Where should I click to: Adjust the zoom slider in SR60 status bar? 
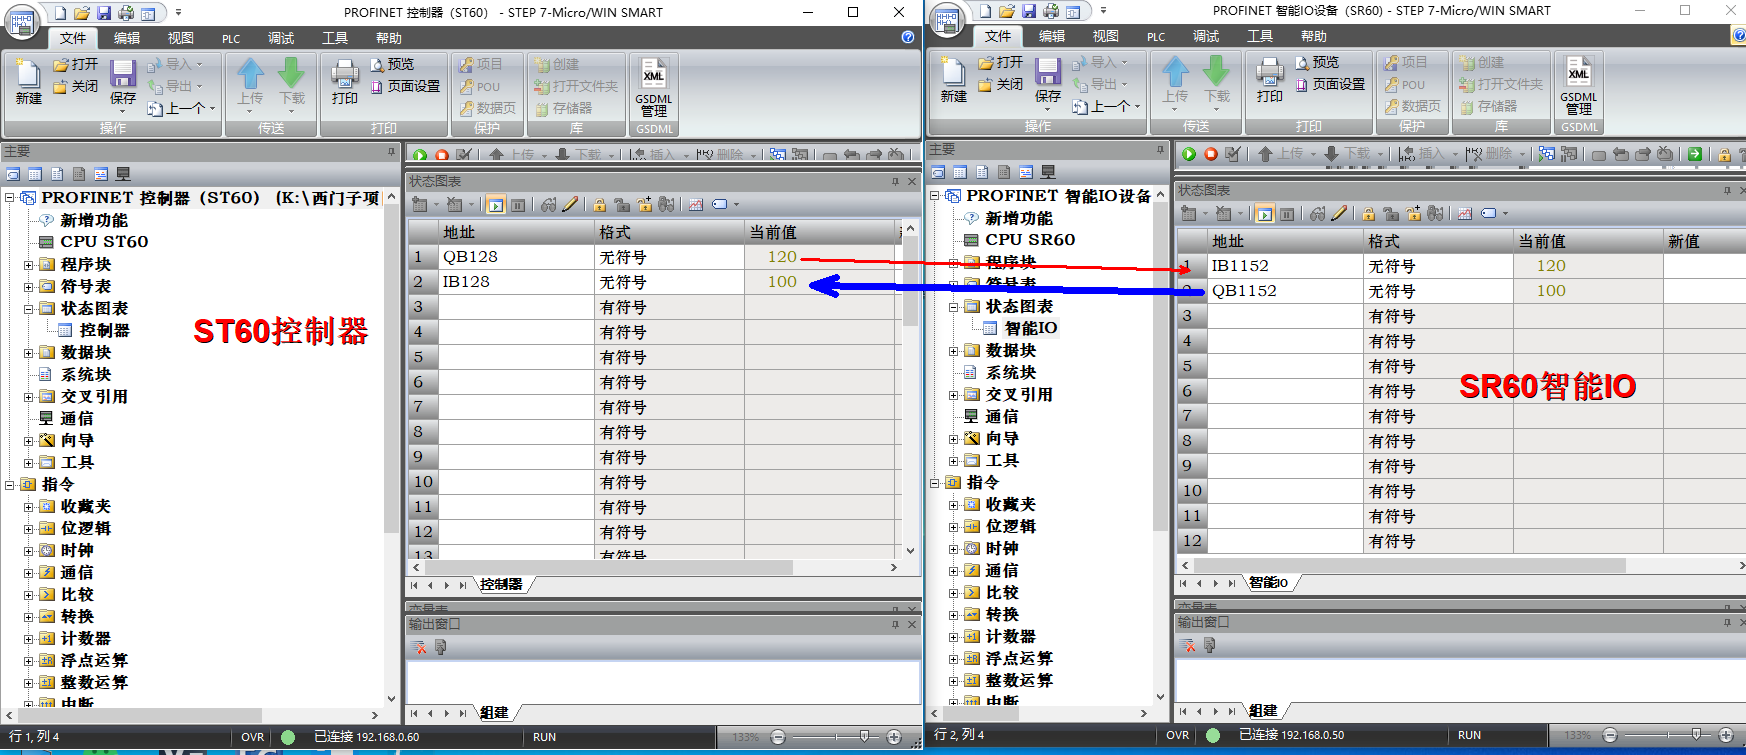point(1696,735)
